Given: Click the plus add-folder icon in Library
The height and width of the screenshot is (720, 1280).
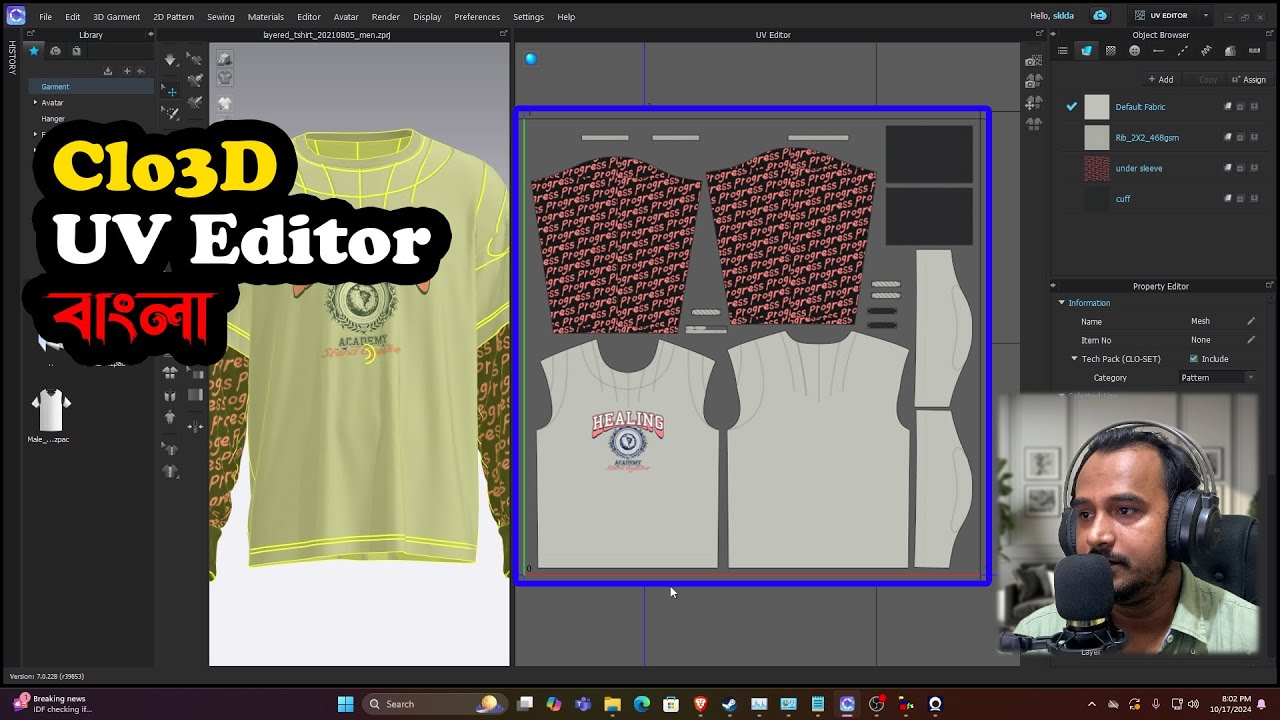Looking at the screenshot, I should click(x=126, y=71).
